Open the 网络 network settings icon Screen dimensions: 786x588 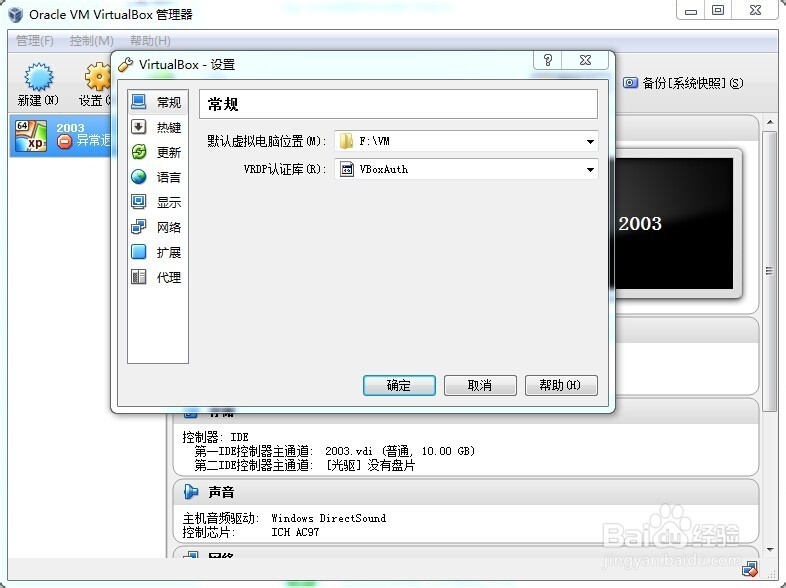(x=138, y=227)
